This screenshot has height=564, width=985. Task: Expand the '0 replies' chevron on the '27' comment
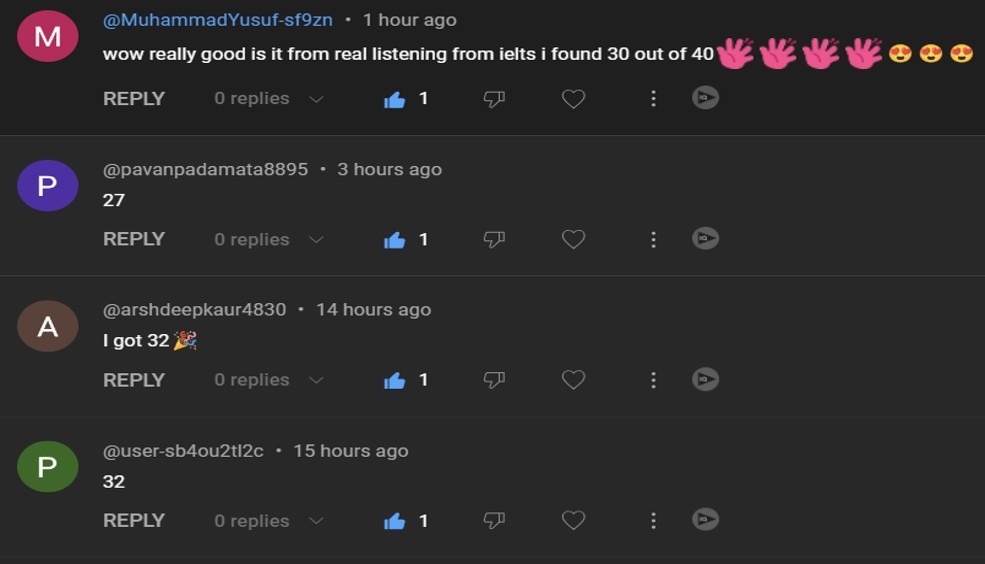[x=316, y=240]
